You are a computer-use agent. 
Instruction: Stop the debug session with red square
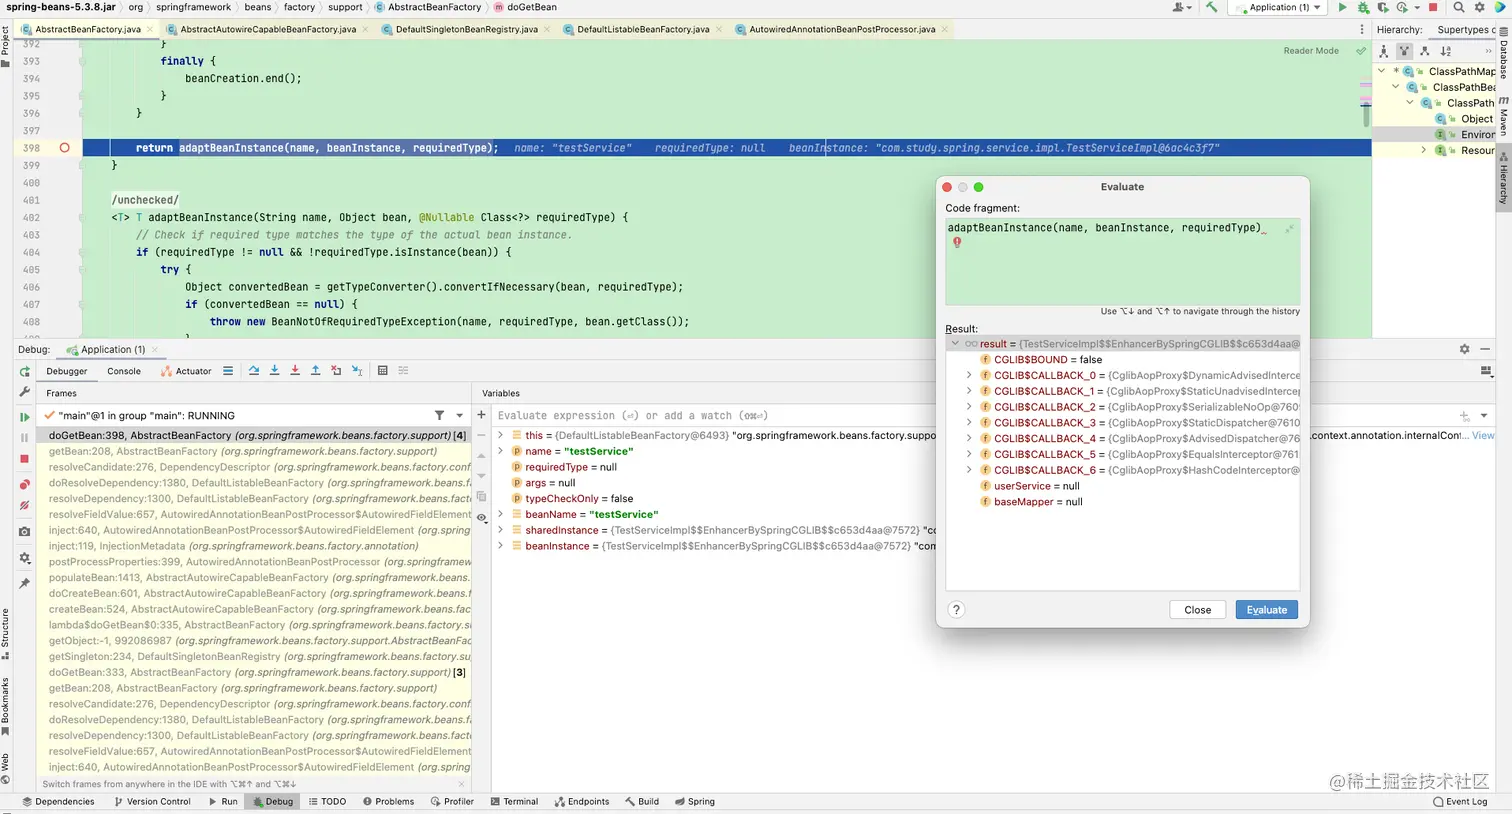[x=25, y=459]
